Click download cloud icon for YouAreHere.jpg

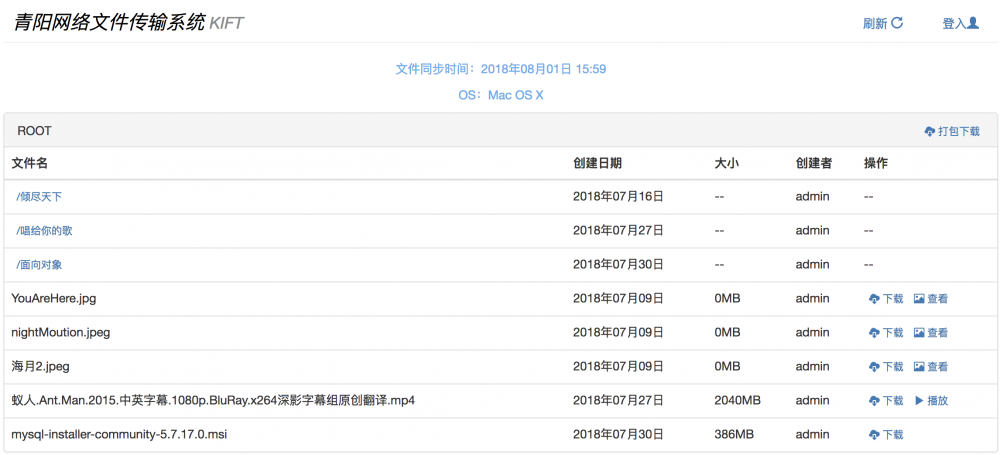874,299
